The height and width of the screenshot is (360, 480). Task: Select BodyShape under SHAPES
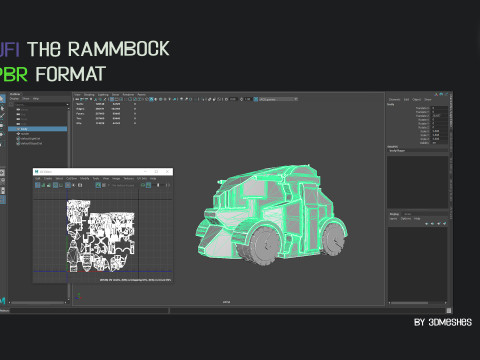(x=397, y=151)
